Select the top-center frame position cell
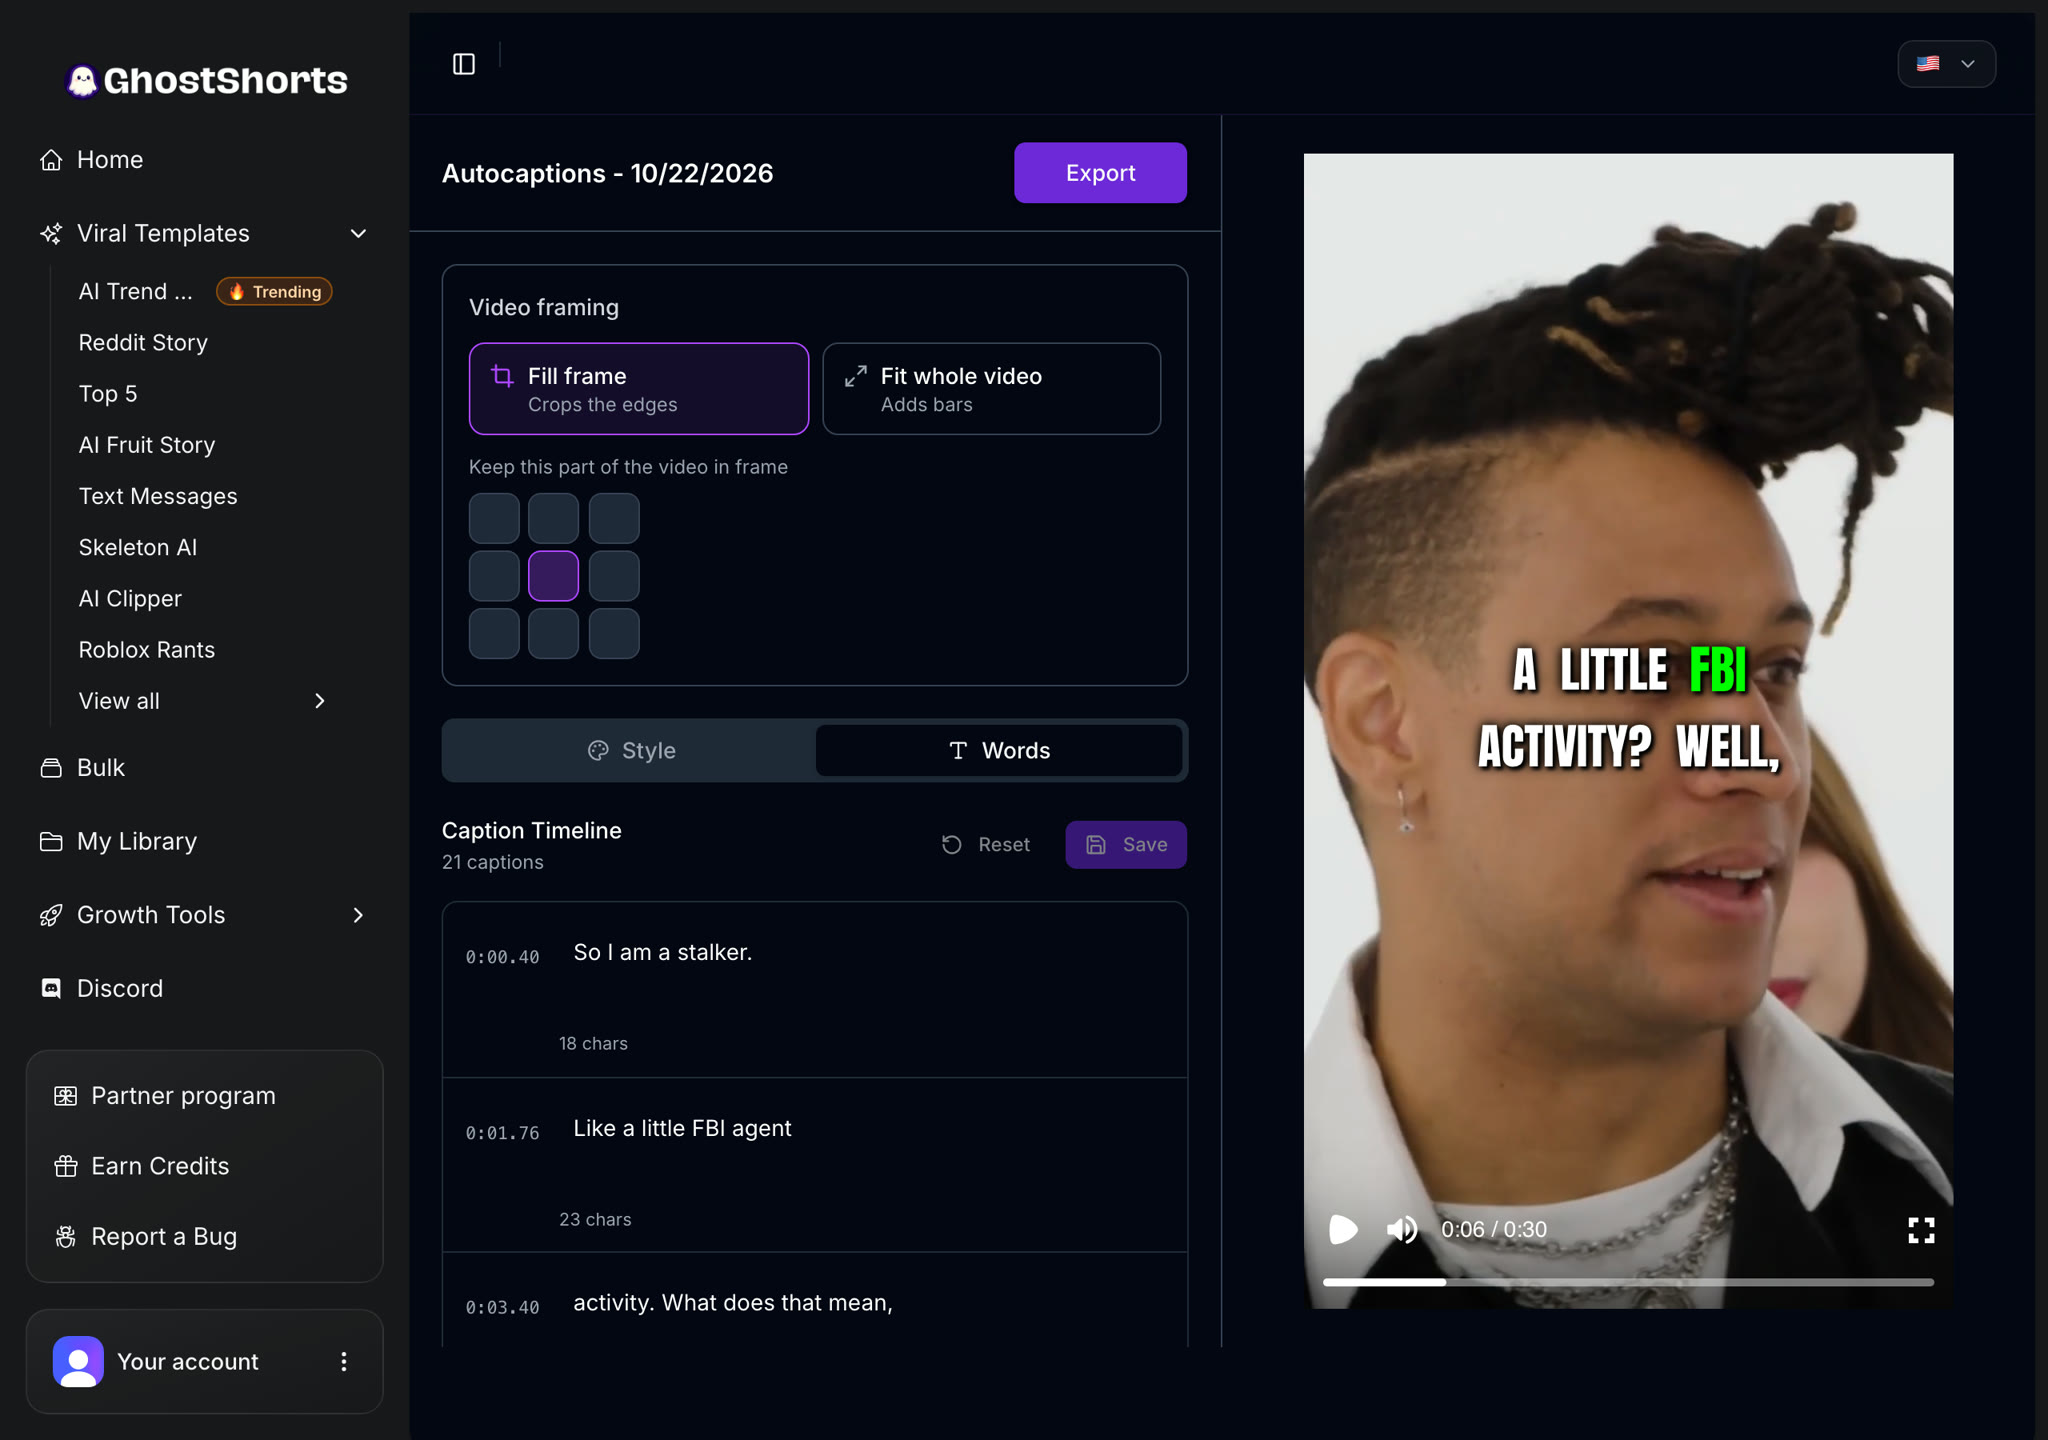Image resolution: width=2048 pixels, height=1440 pixels. click(x=553, y=518)
